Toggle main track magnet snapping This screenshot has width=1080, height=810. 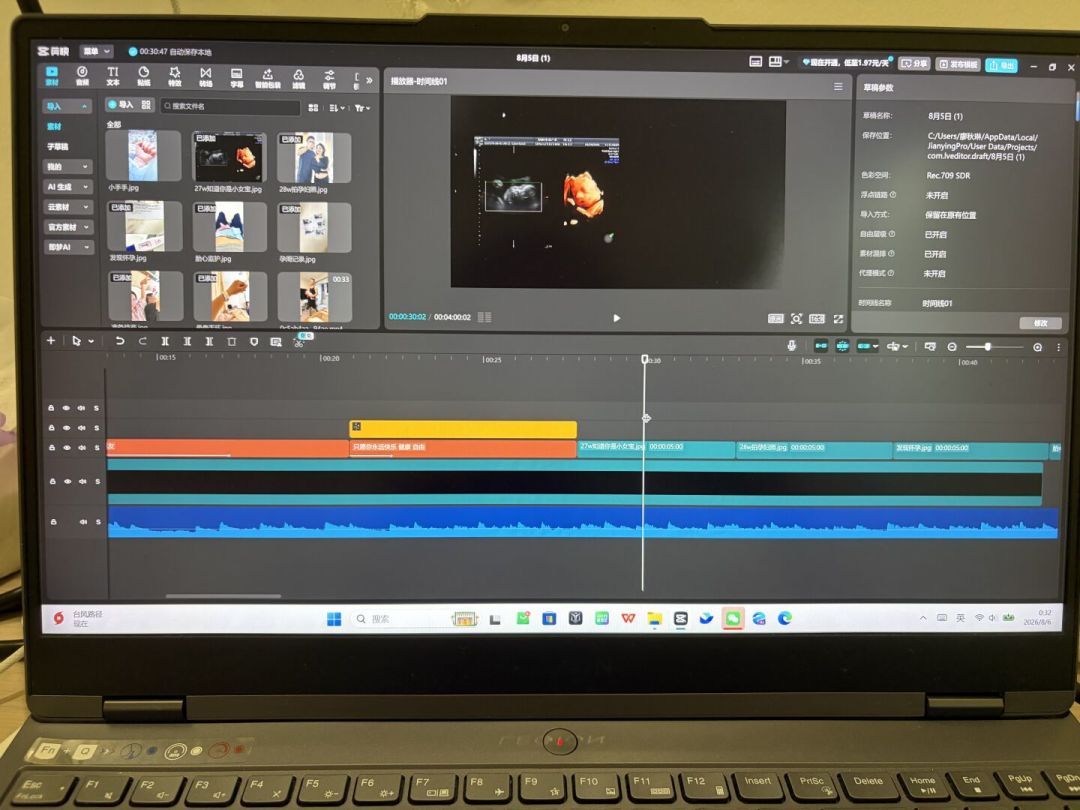tap(820, 346)
